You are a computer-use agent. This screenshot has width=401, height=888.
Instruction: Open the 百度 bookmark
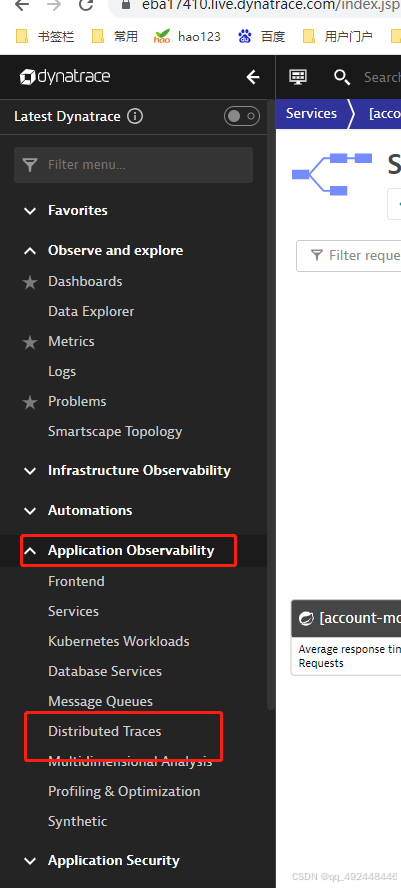tap(261, 37)
